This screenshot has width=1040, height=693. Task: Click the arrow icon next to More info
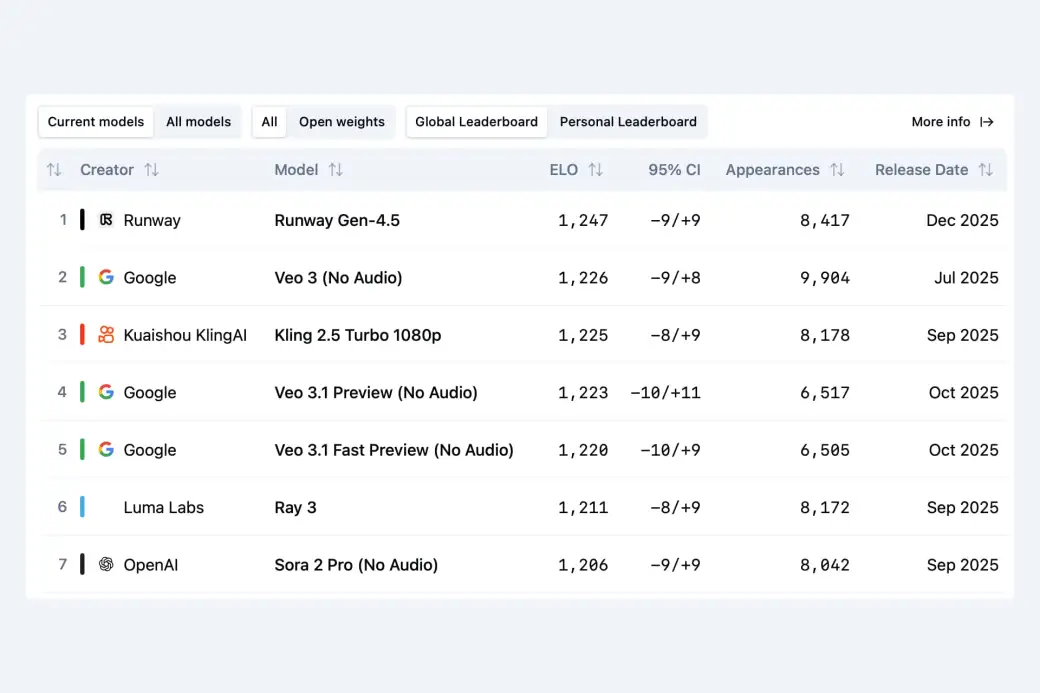987,122
